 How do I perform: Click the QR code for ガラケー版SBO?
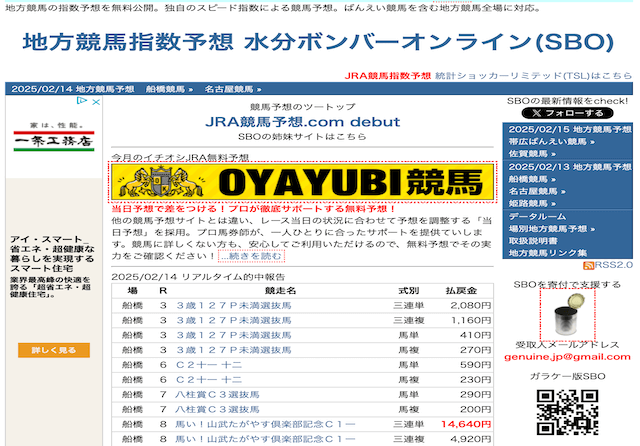[567, 412]
